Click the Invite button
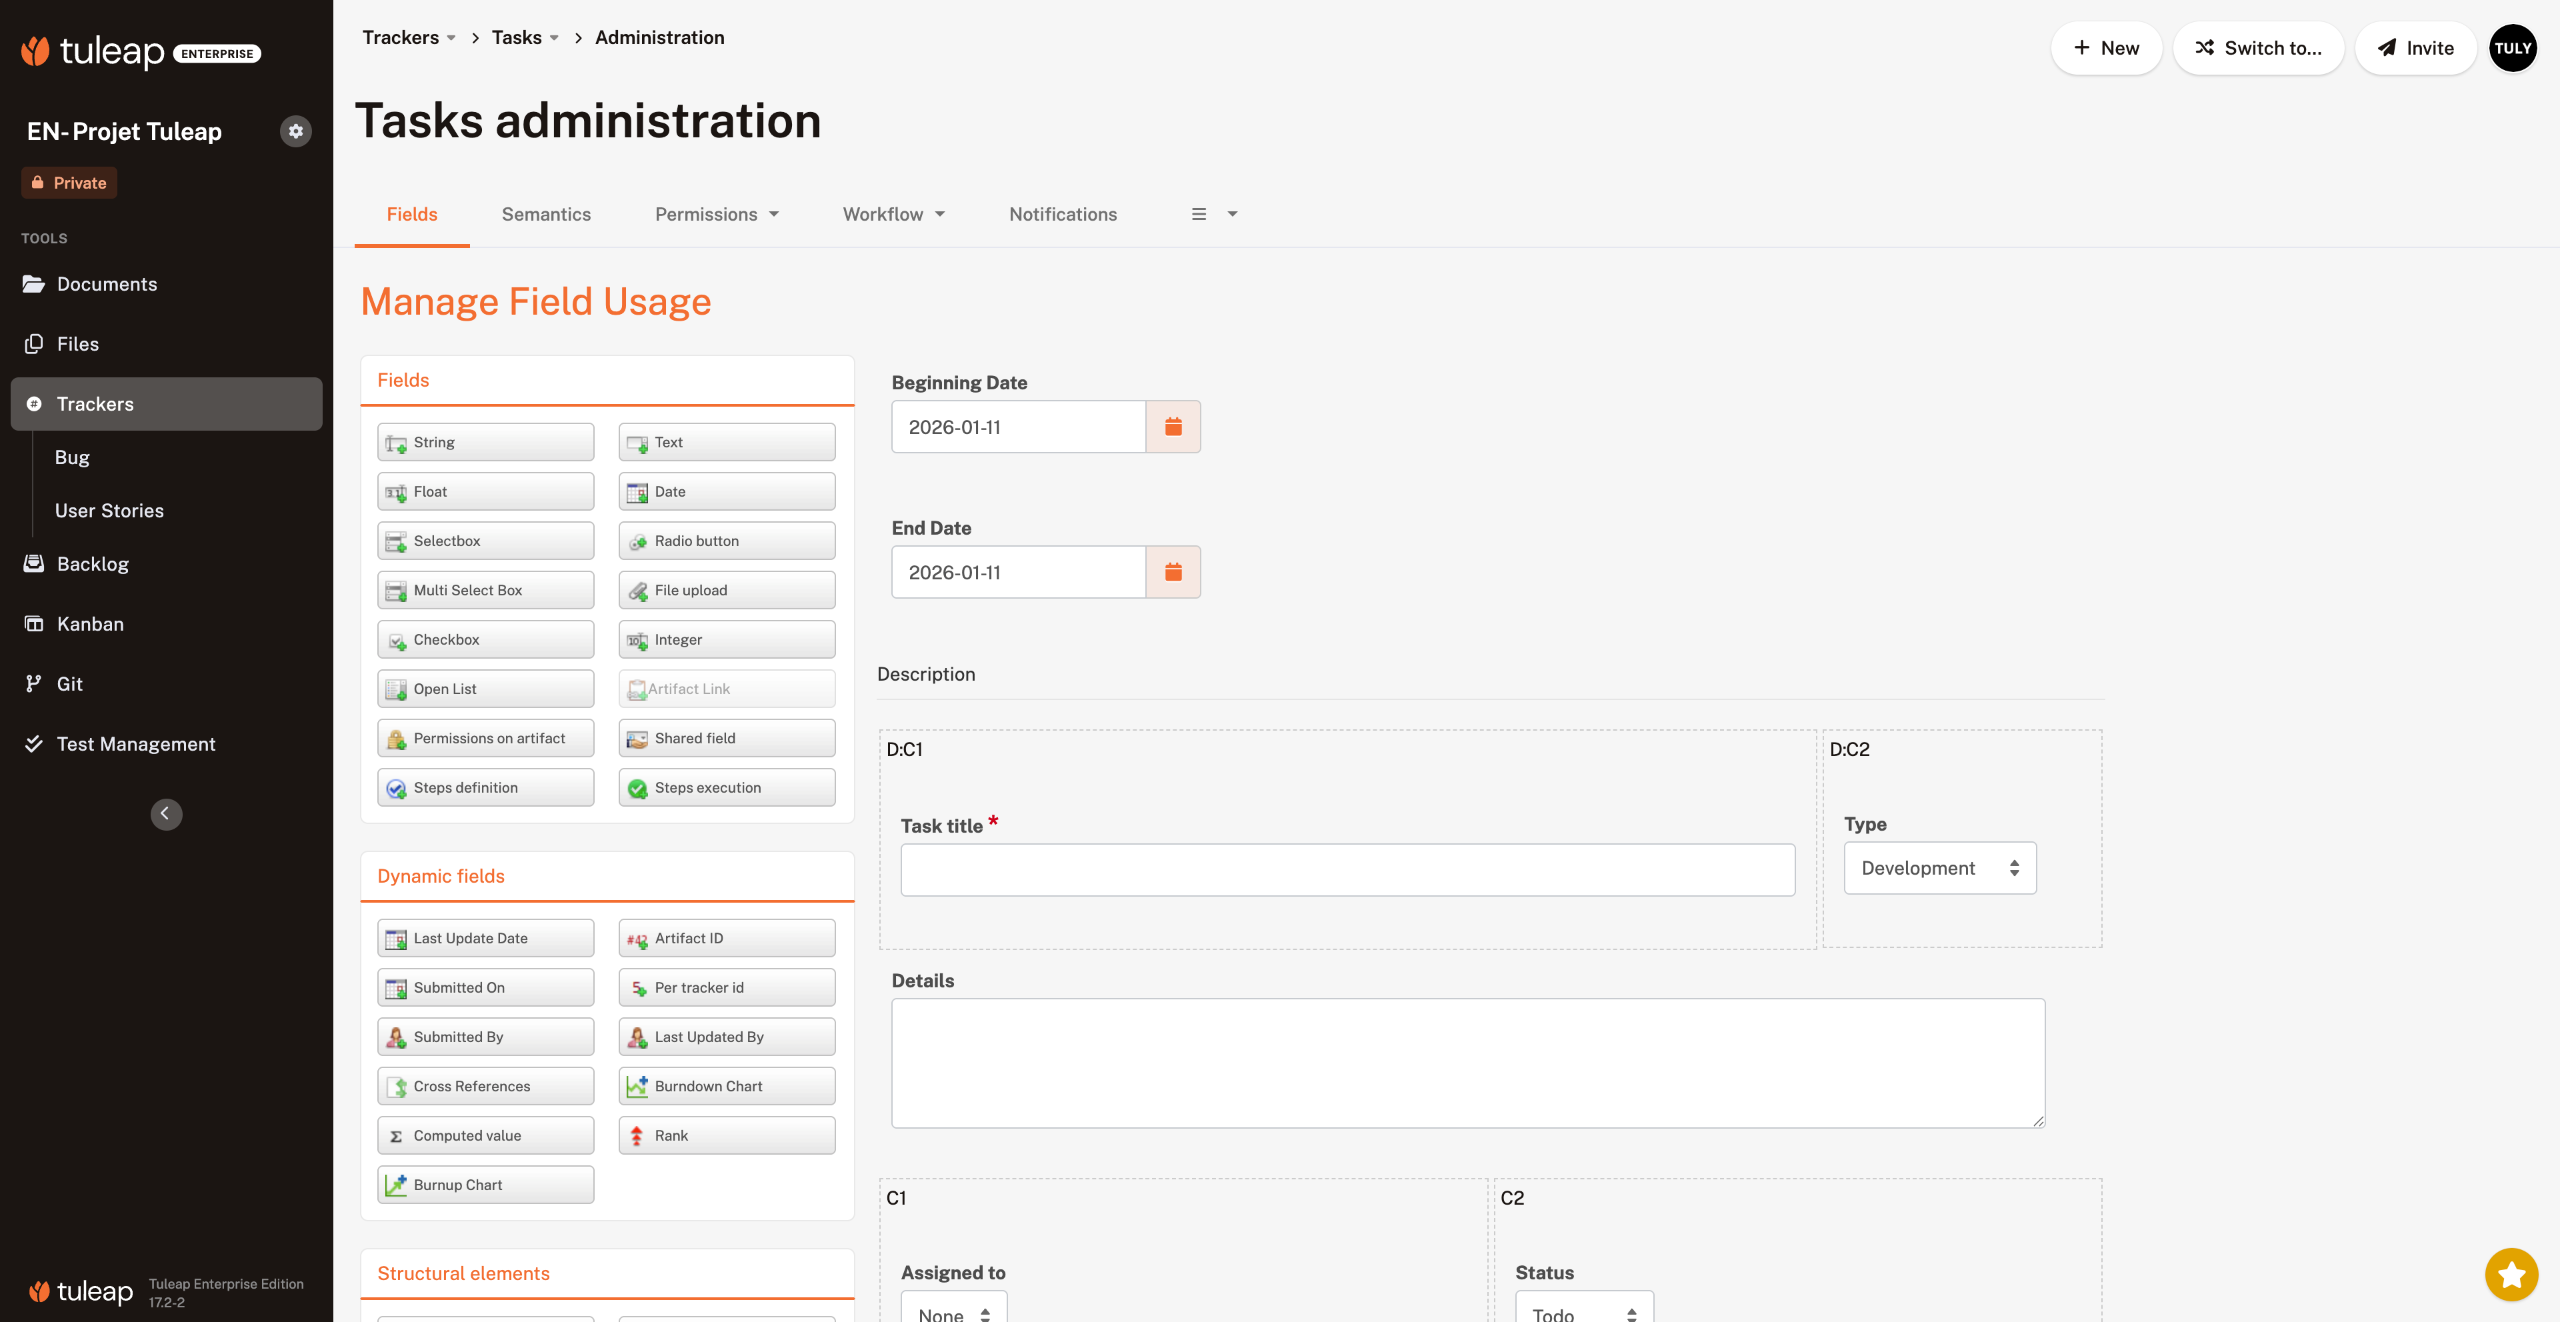 pyautogui.click(x=2415, y=48)
